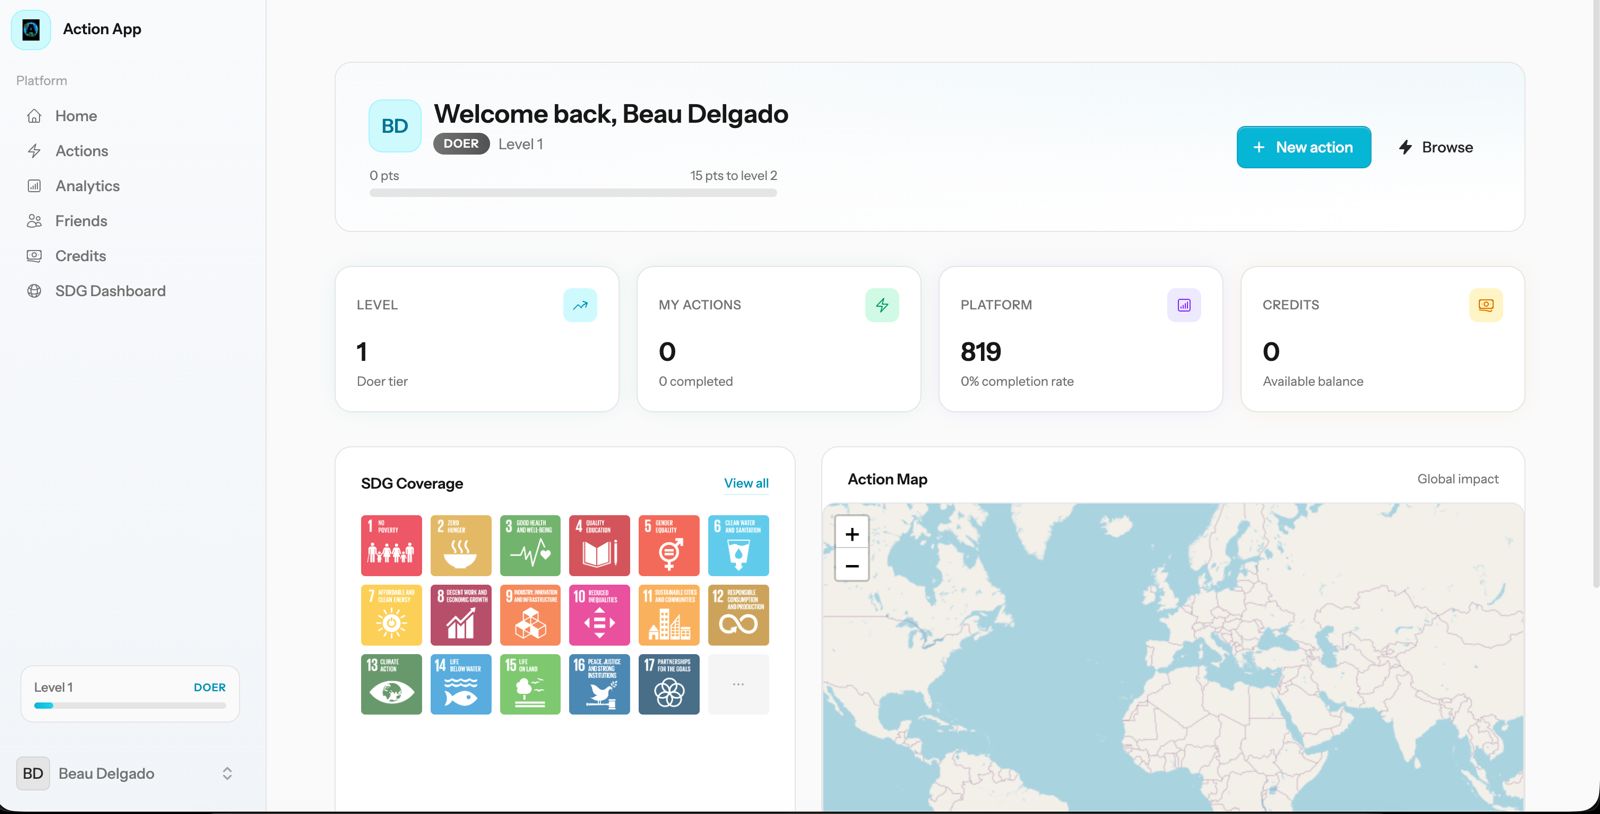Click the Action App logo icon
This screenshot has height=814, width=1600.
[x=31, y=30]
